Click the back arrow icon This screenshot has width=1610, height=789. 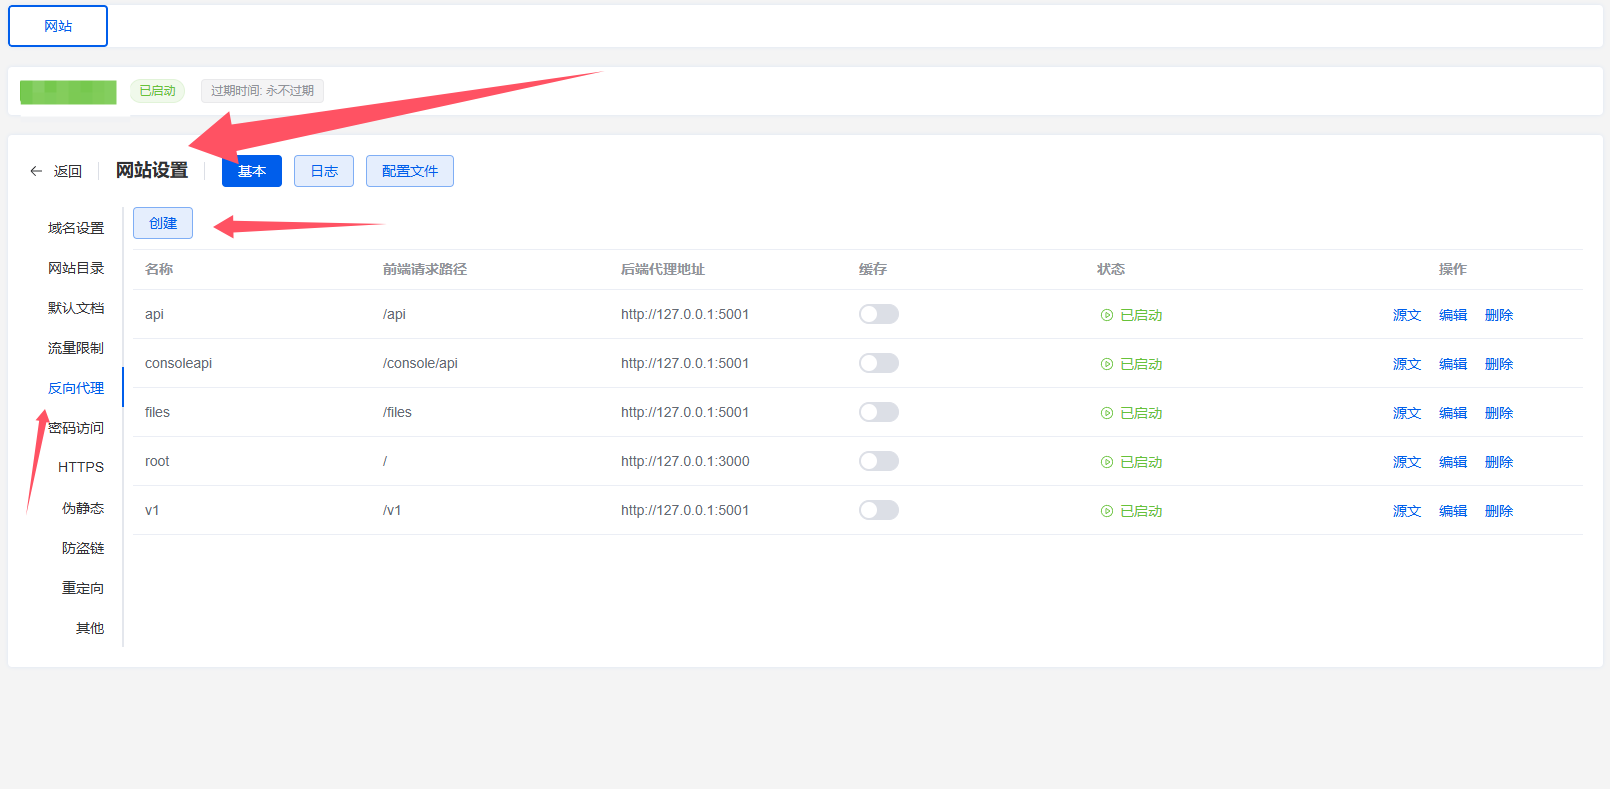pos(36,171)
